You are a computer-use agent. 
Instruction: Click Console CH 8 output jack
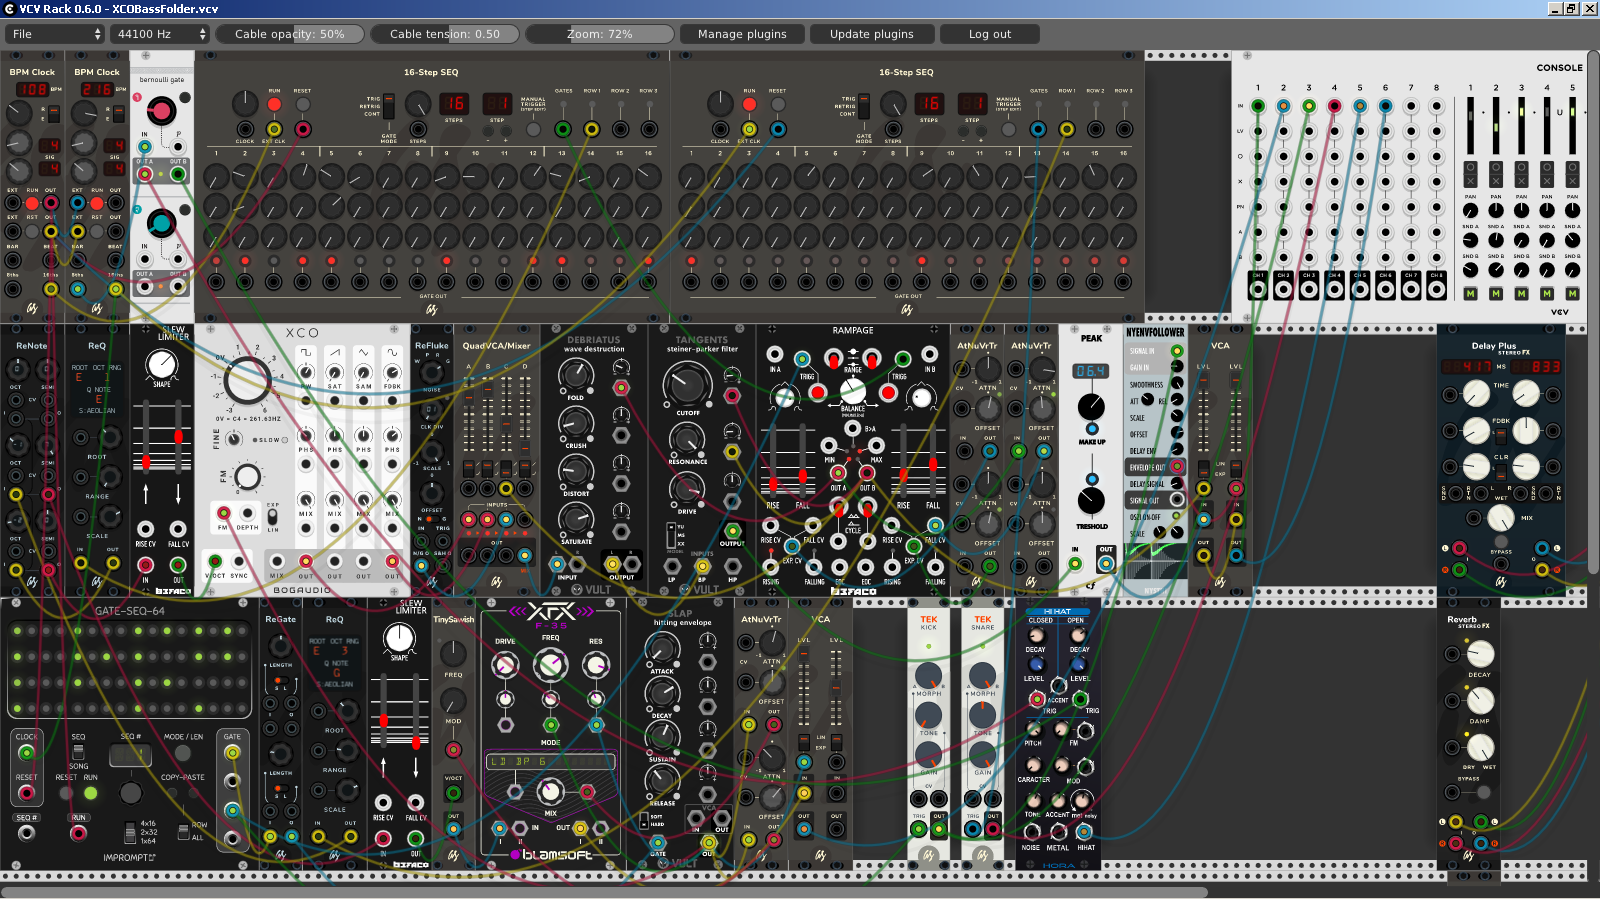coord(1437,290)
